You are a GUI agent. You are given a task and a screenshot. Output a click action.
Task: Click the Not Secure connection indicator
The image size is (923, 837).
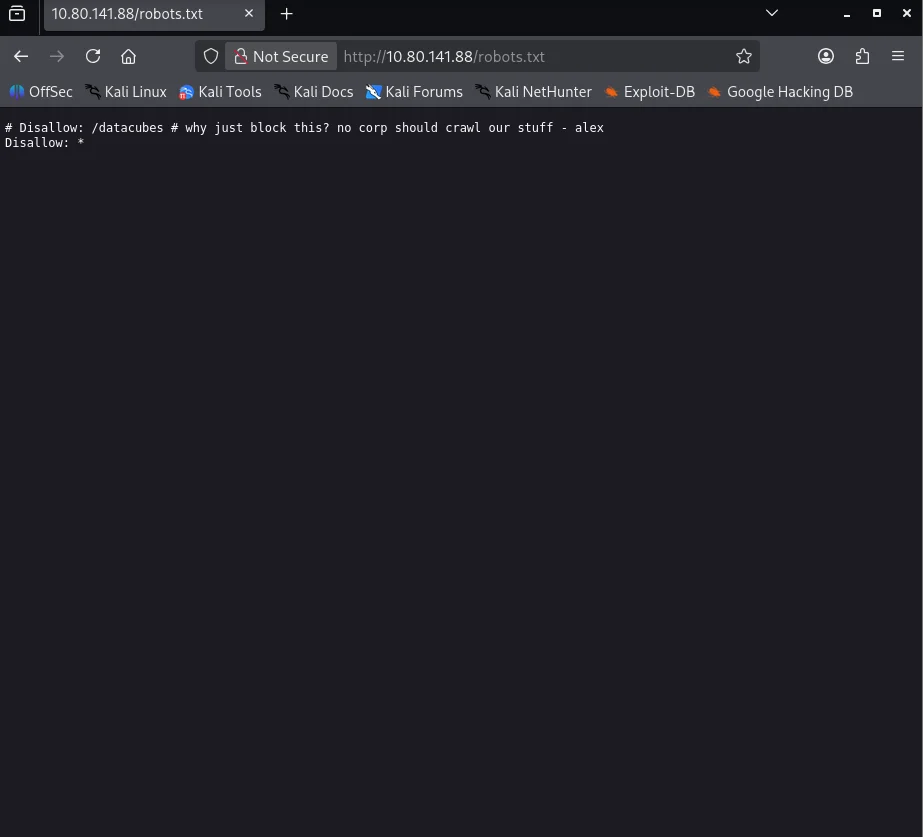(x=280, y=56)
